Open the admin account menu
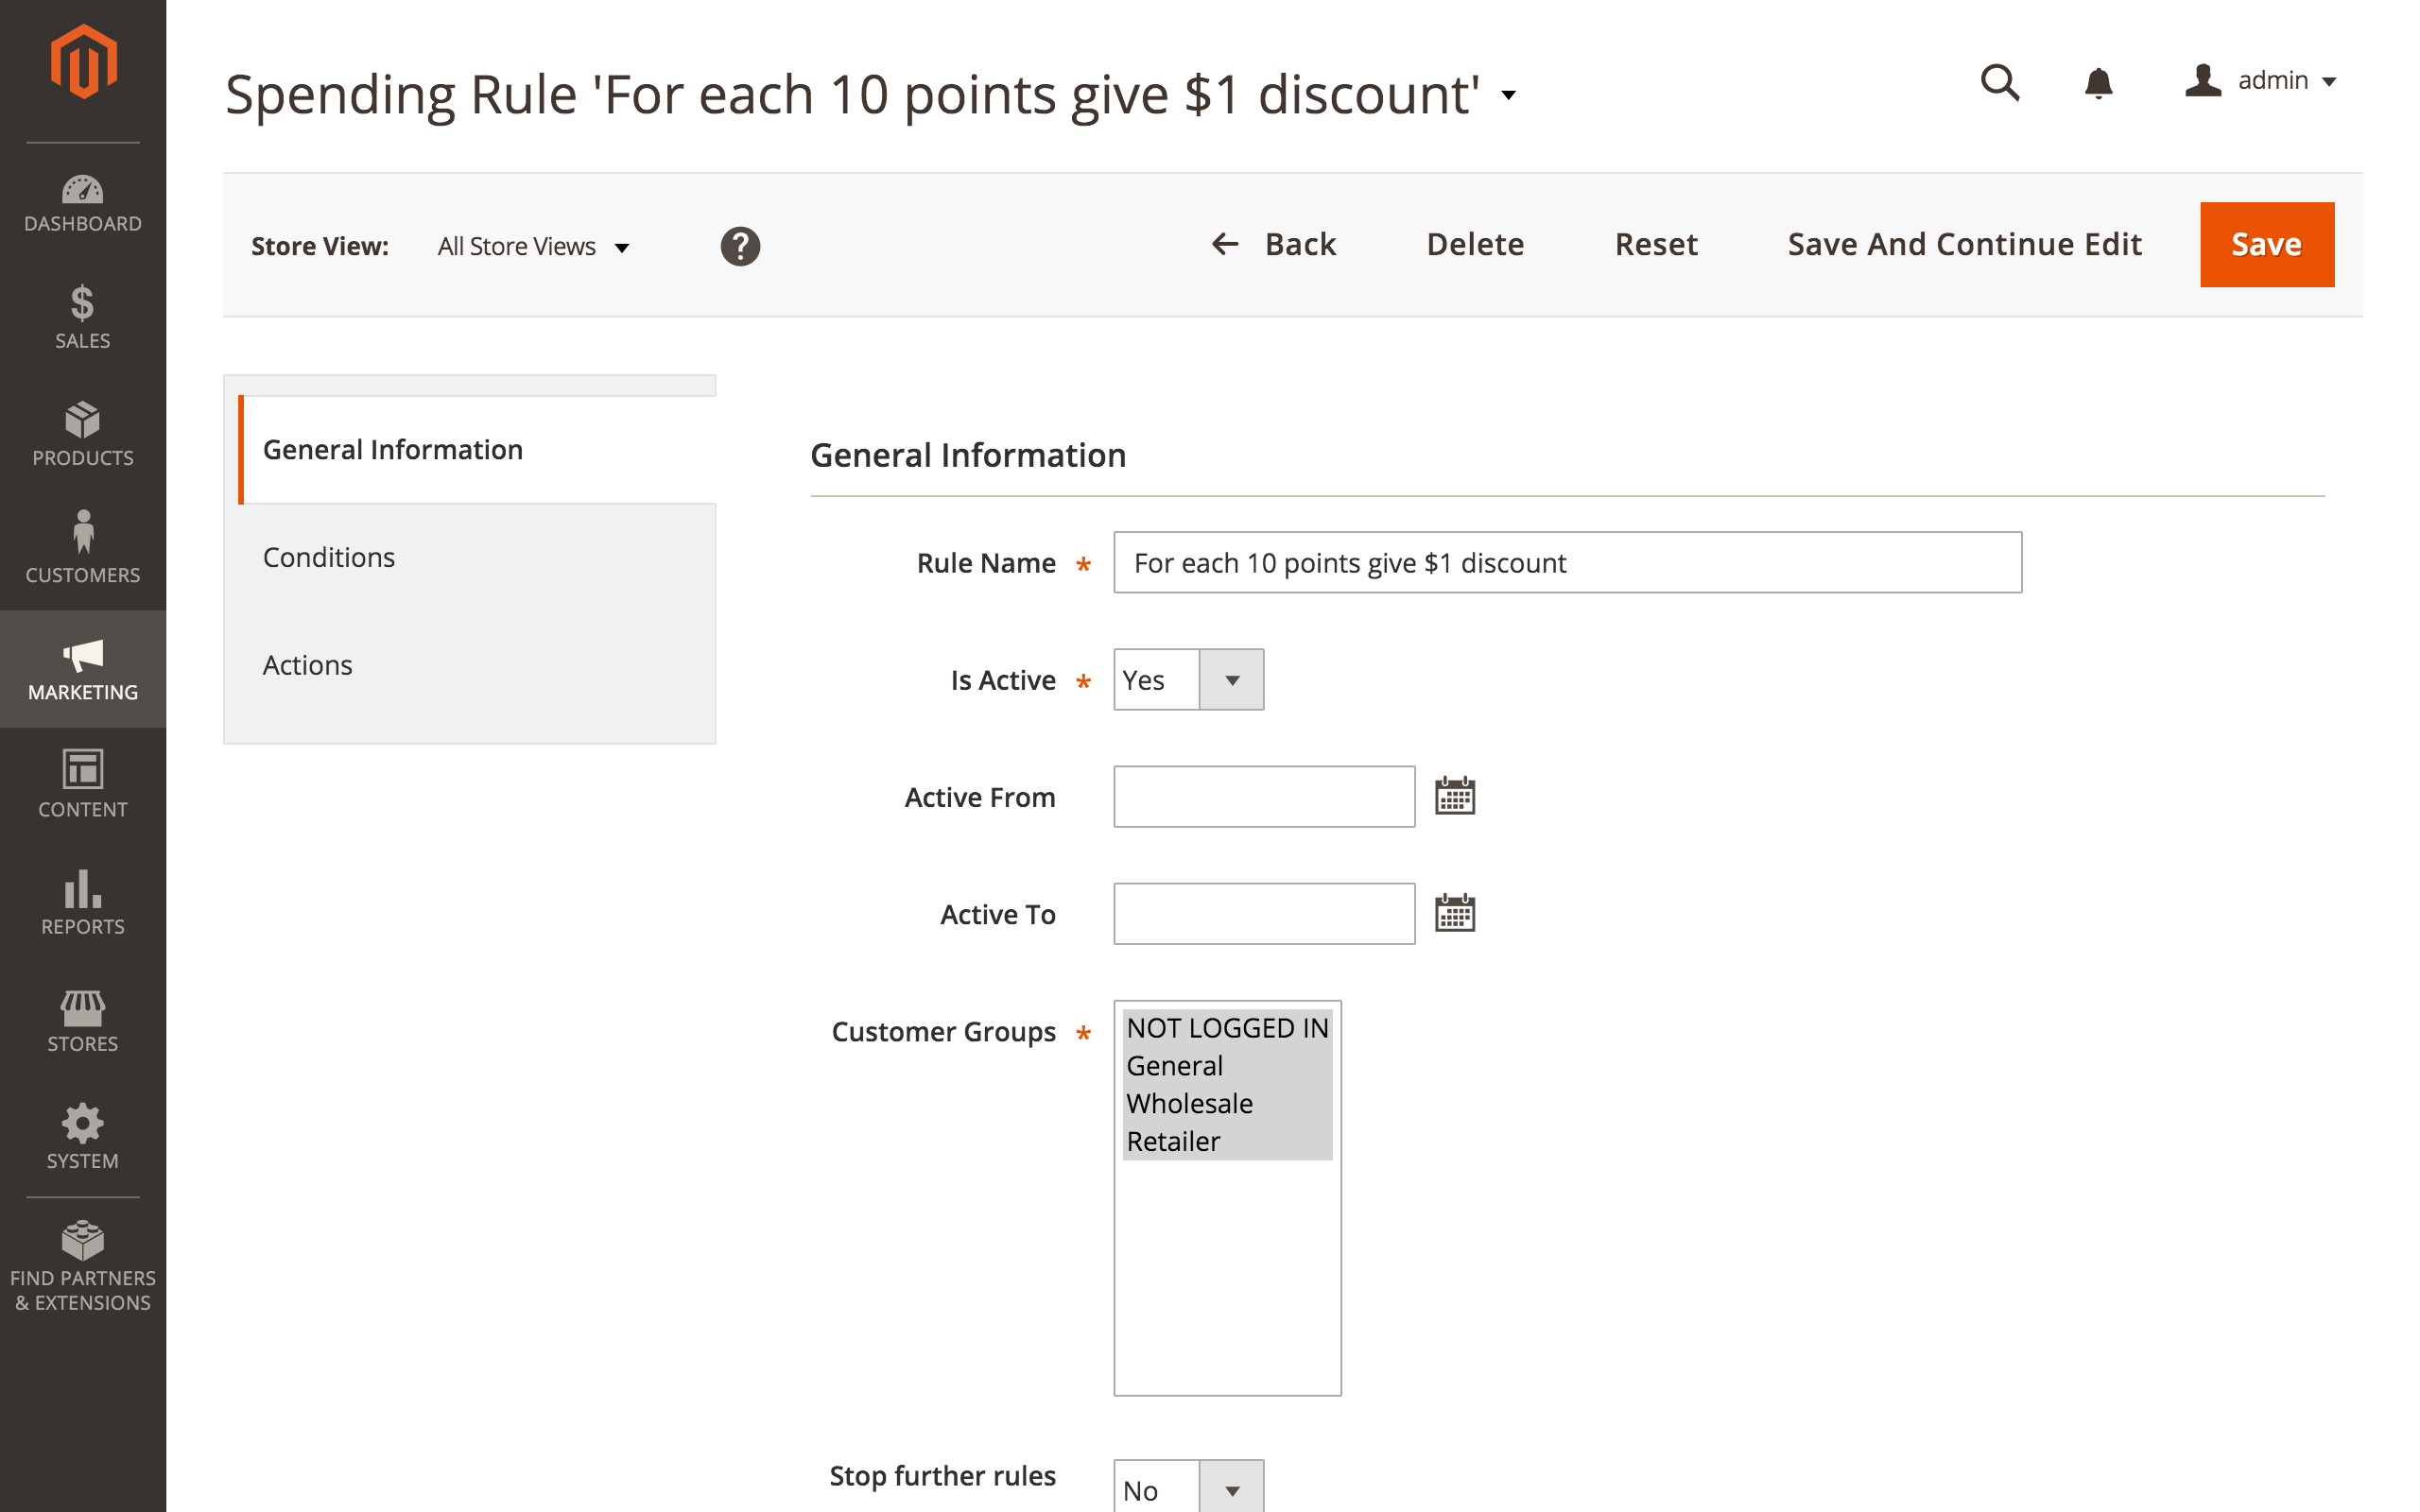 click(2260, 81)
